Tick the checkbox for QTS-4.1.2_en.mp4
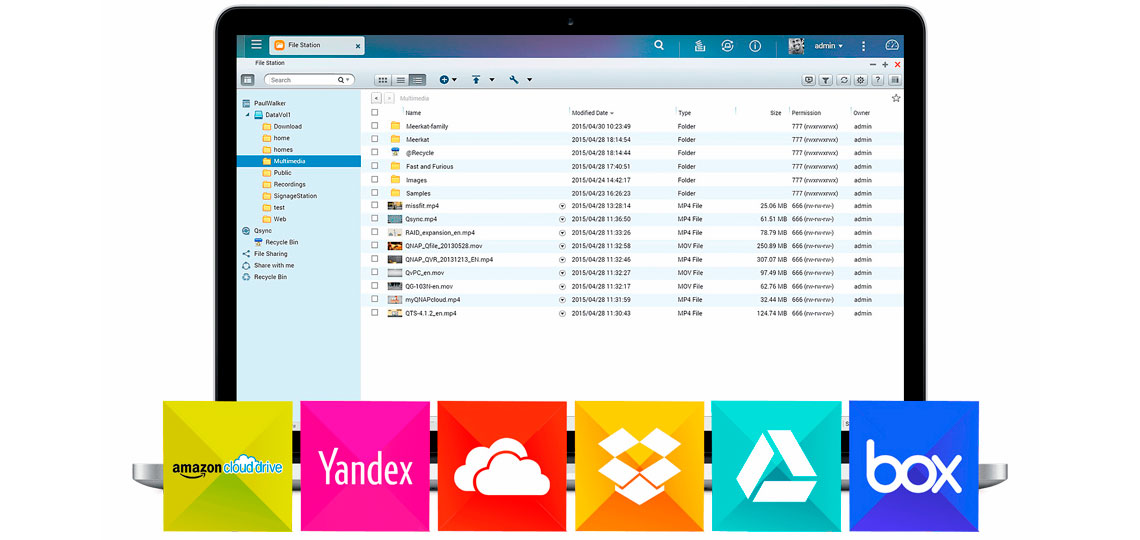Screen dimensions: 1140x540 coord(374,313)
